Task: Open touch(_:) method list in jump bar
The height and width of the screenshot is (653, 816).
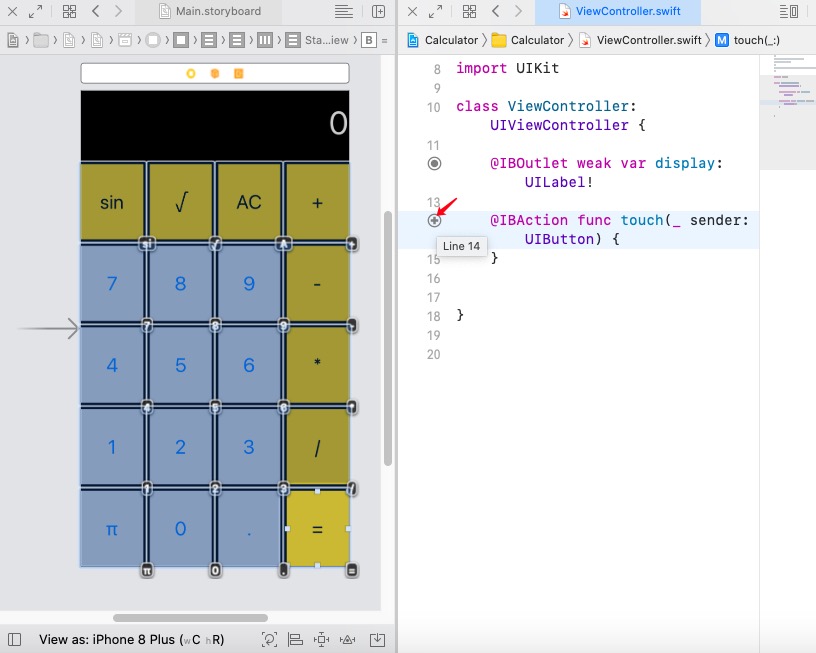Action: [x=747, y=40]
